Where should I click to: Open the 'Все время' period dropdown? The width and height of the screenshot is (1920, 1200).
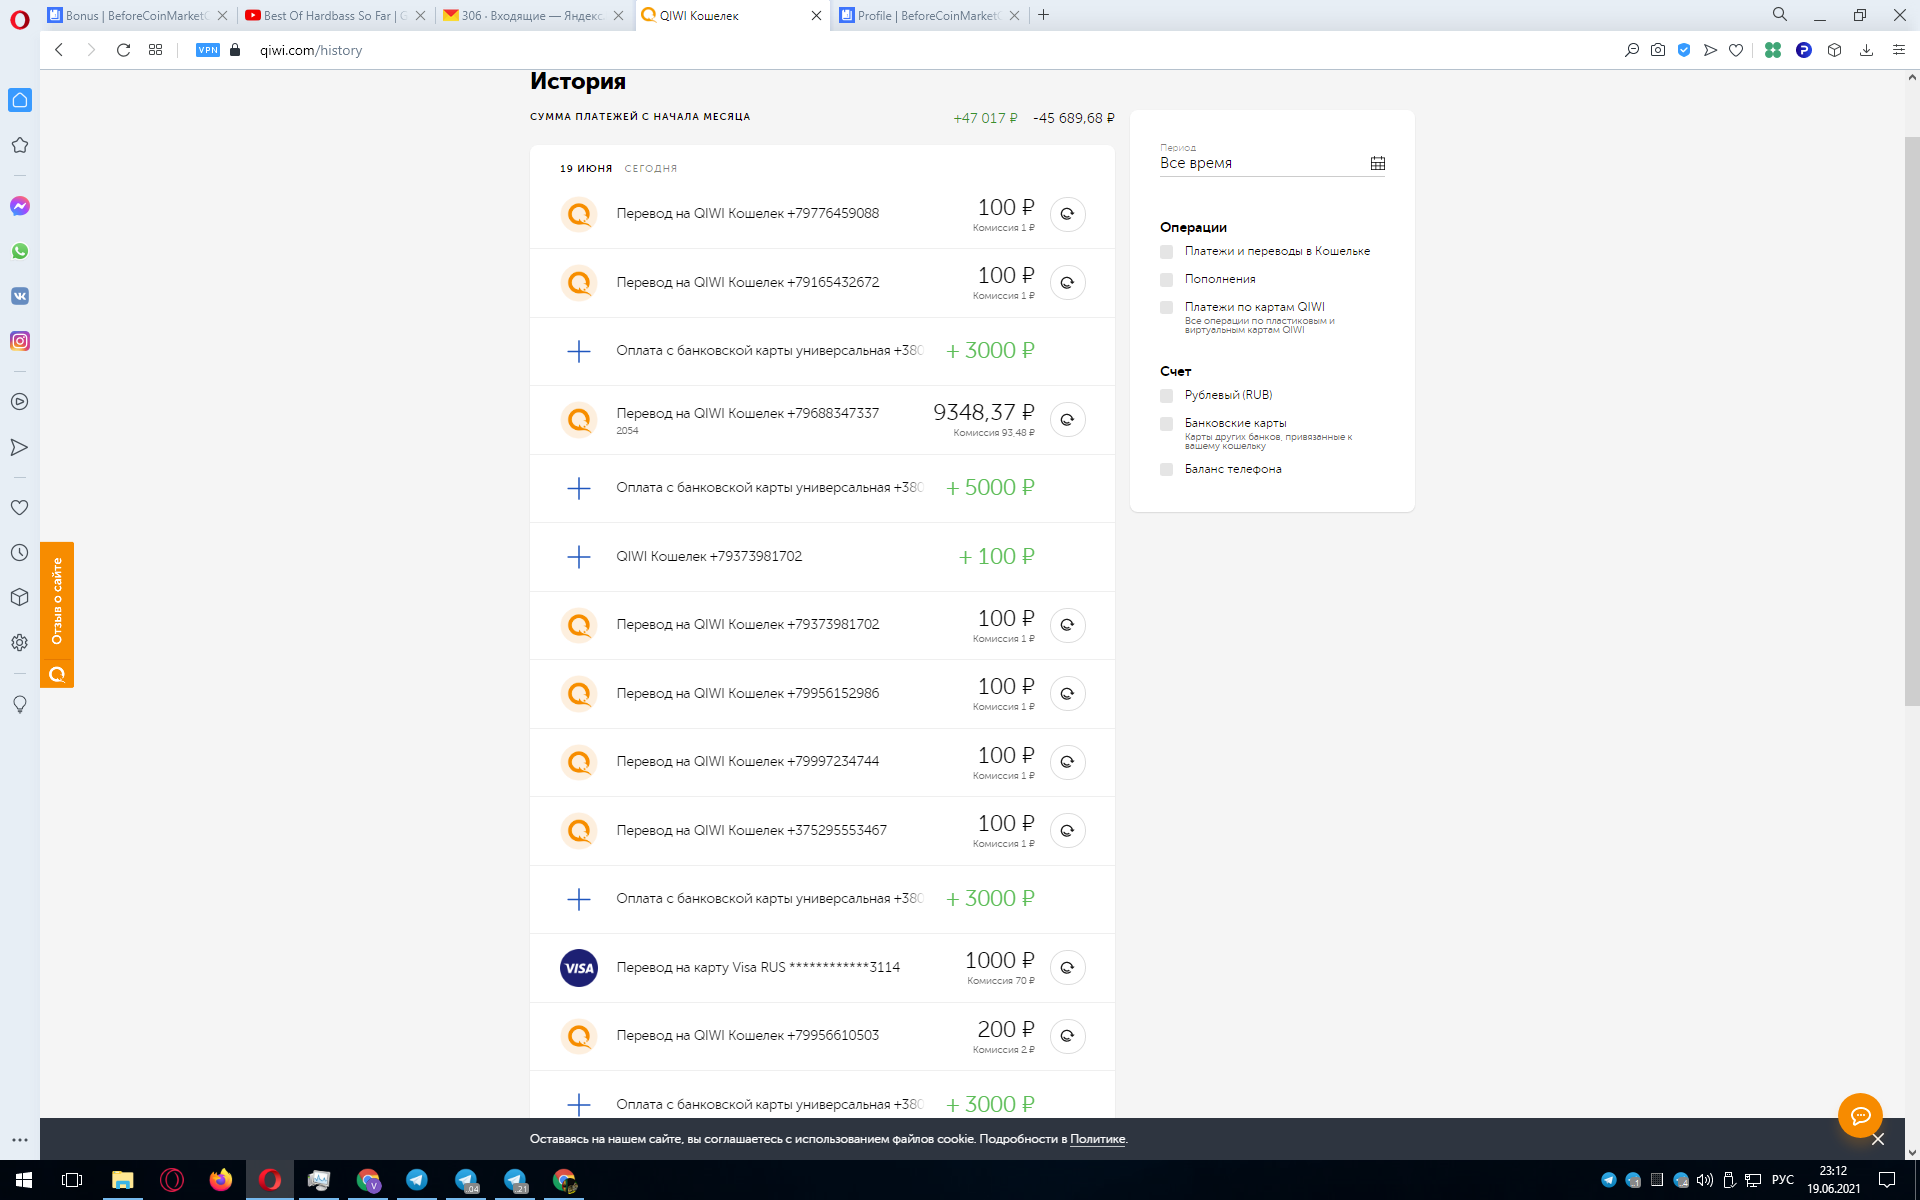coord(1272,163)
